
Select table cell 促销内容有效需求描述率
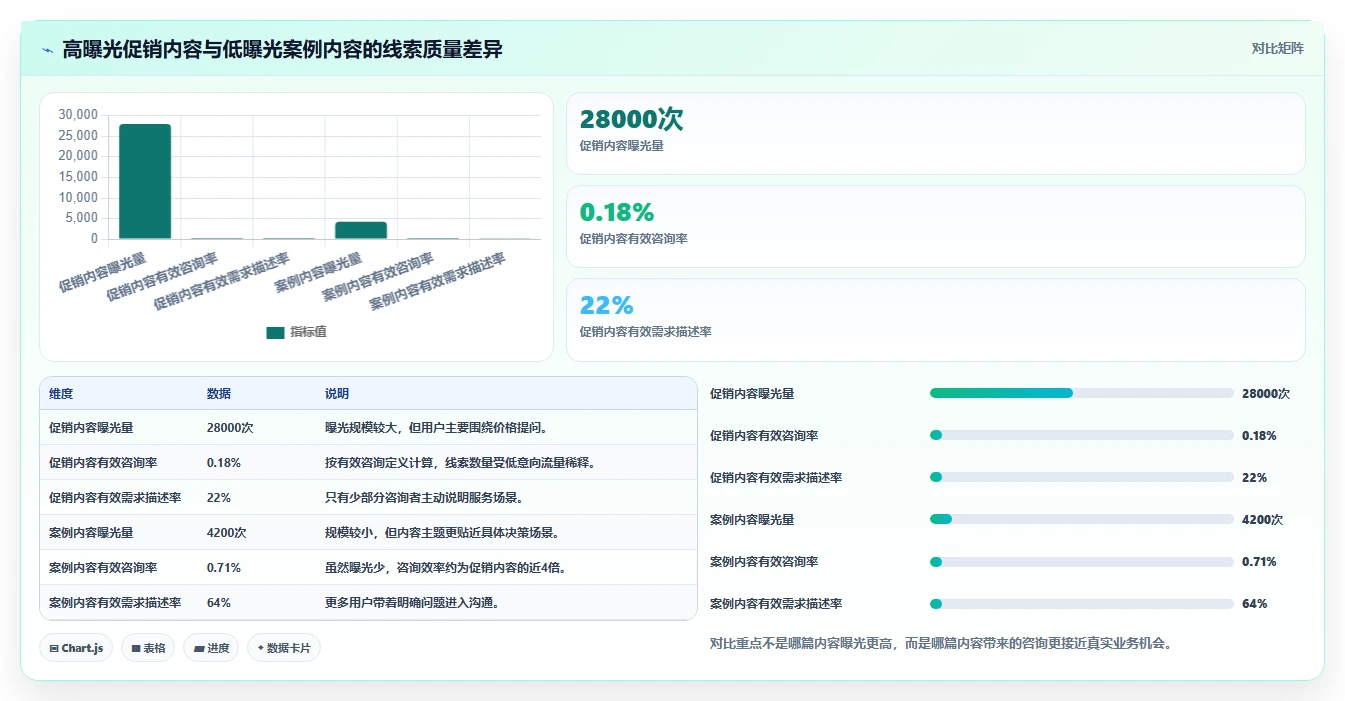pos(115,497)
